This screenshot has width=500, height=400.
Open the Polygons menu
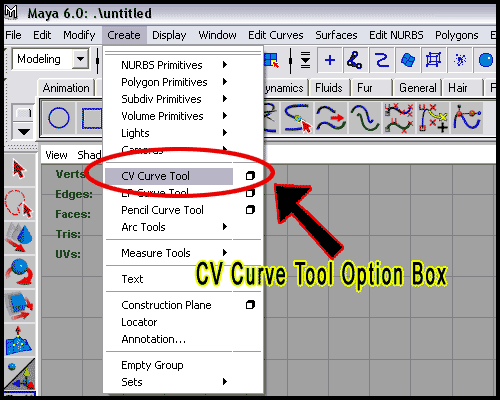(x=457, y=35)
